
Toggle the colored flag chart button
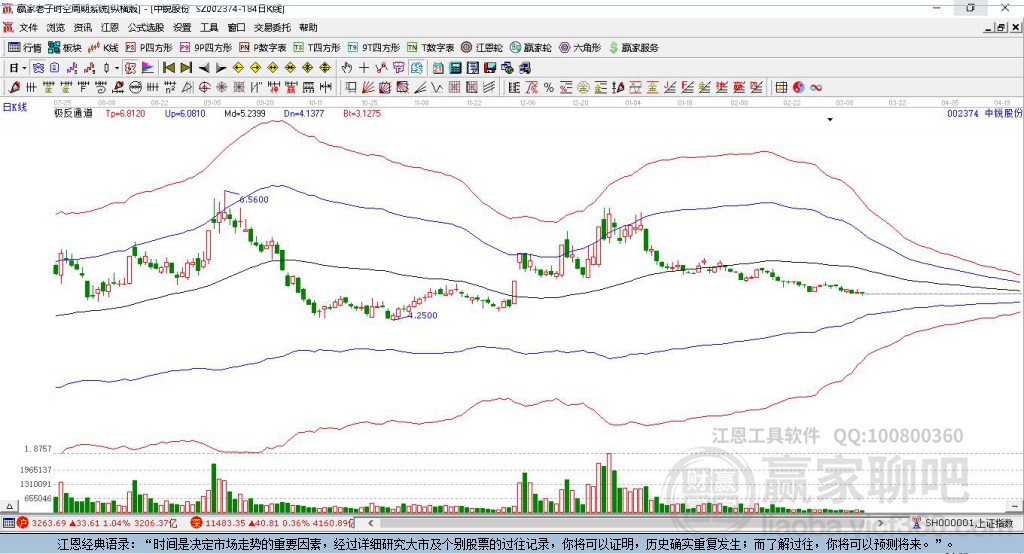(148, 68)
